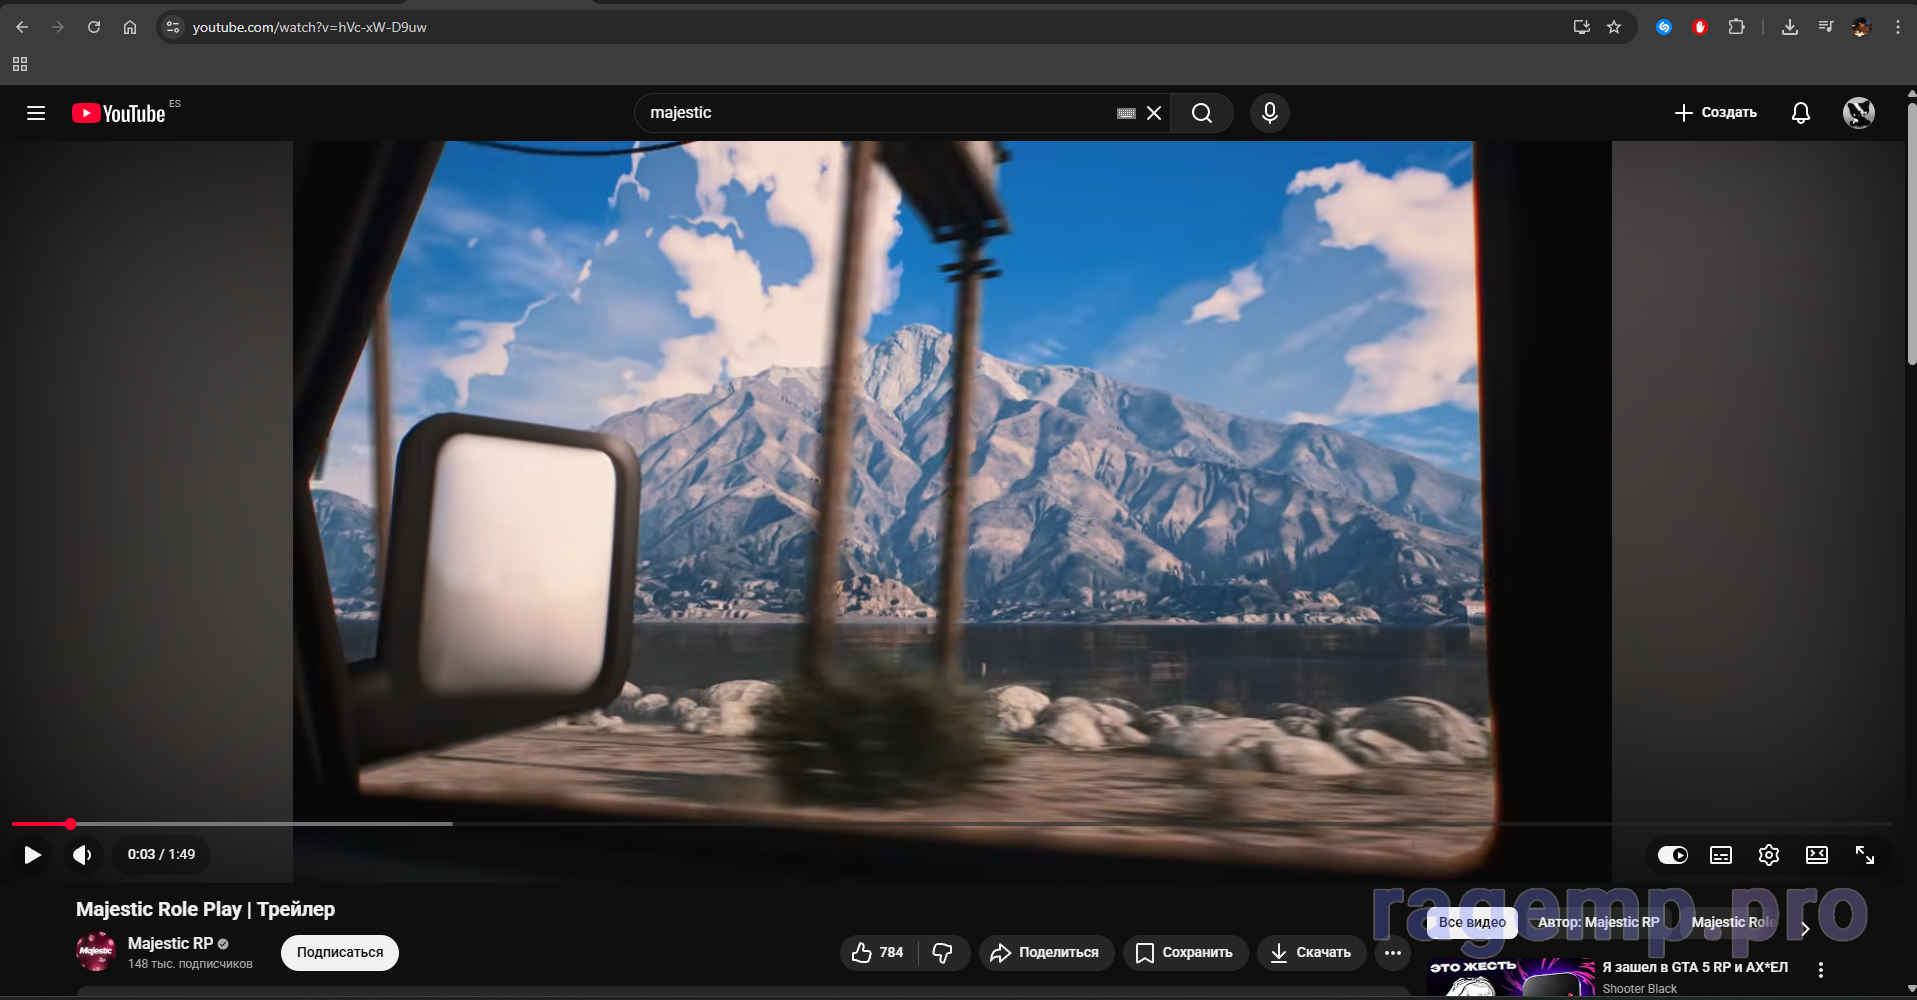Viewport: 1917px width, 1000px height.
Task: Open video settings gear
Action: (1768, 855)
